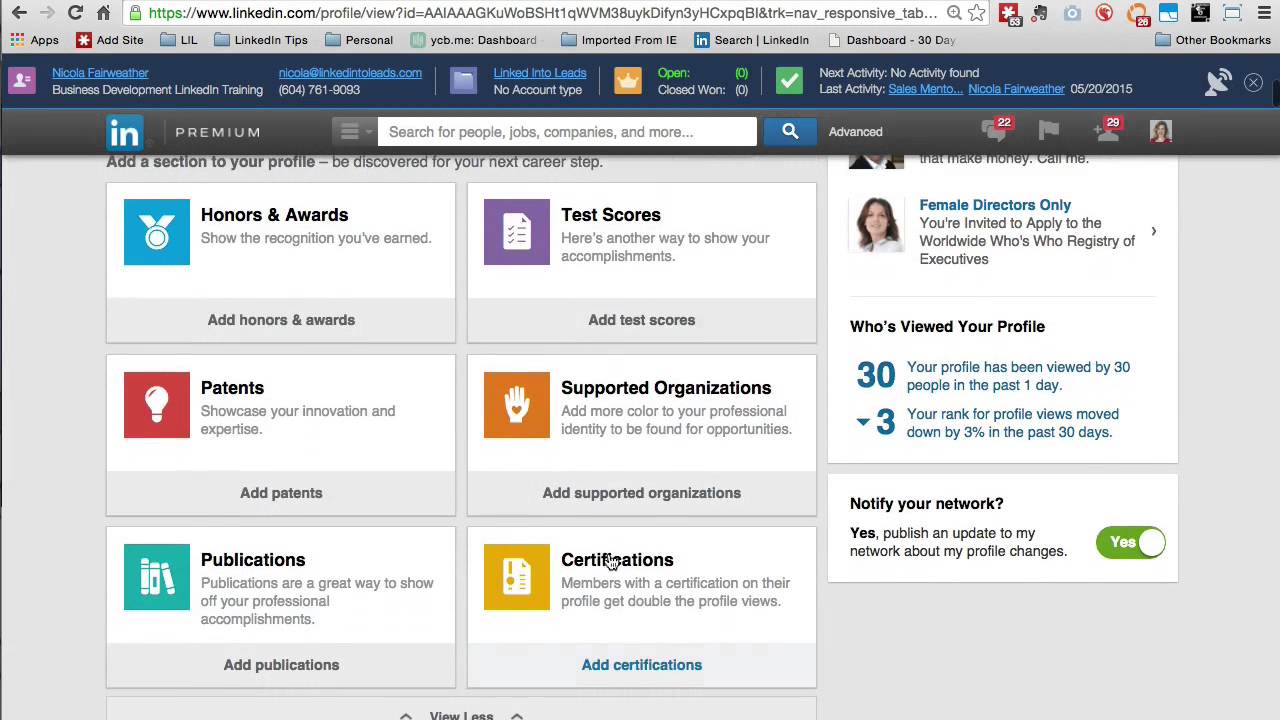The width and height of the screenshot is (1280, 720).
Task: Click the browser reload button
Action: (75, 13)
